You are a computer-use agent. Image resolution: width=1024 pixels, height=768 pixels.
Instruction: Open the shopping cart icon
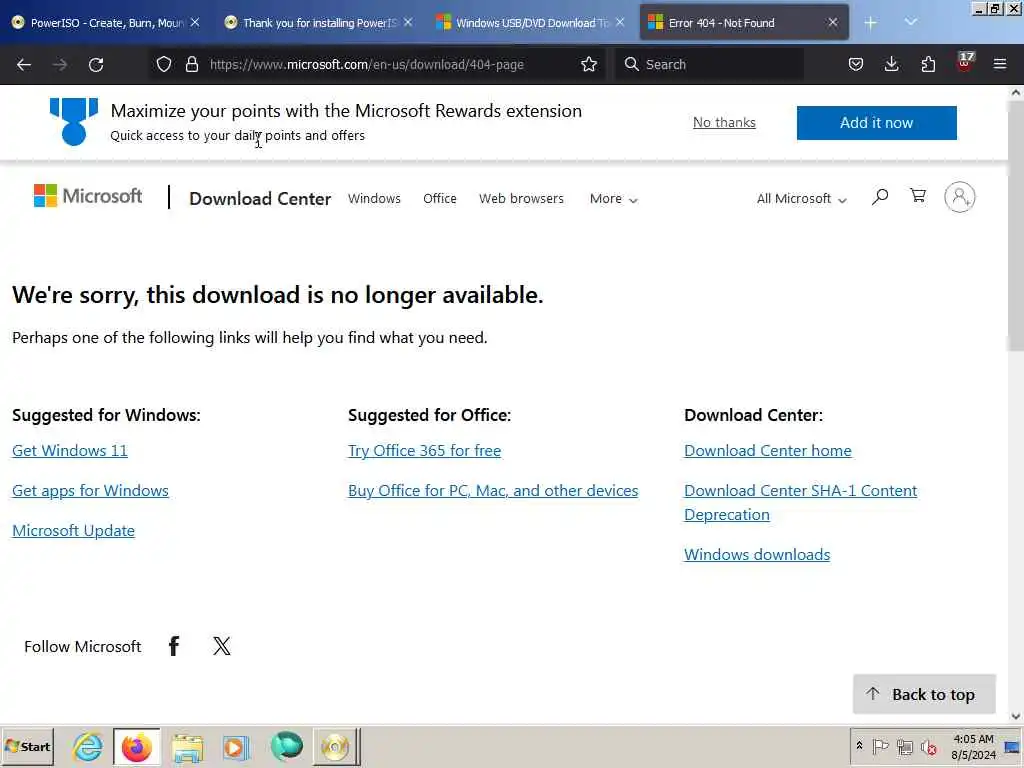click(918, 196)
